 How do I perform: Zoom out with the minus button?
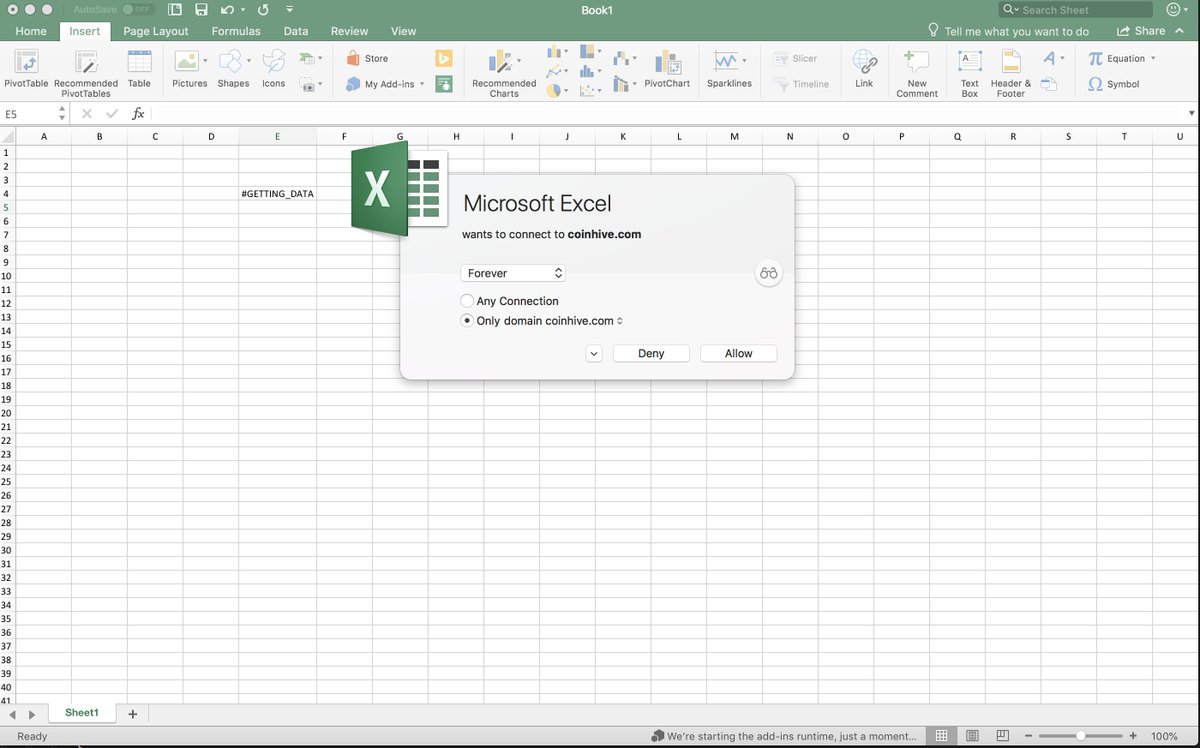click(x=1027, y=736)
